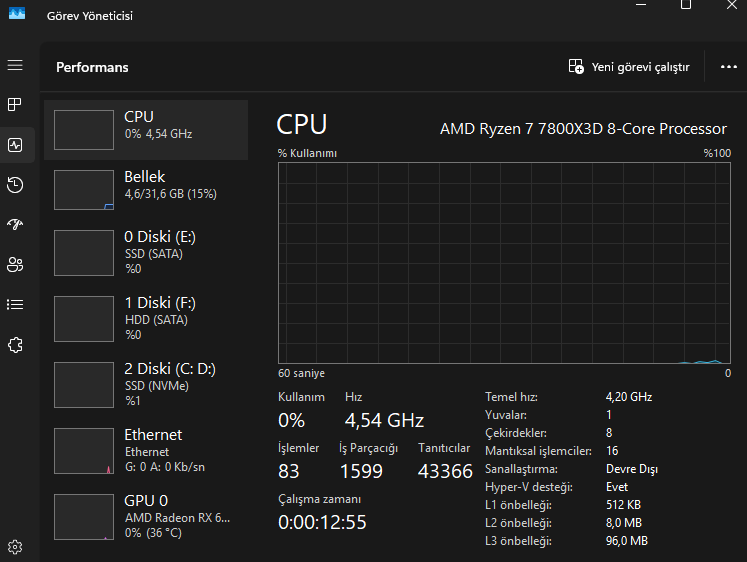Open the three-dot more options menu
The image size is (747, 562).
coord(728,67)
